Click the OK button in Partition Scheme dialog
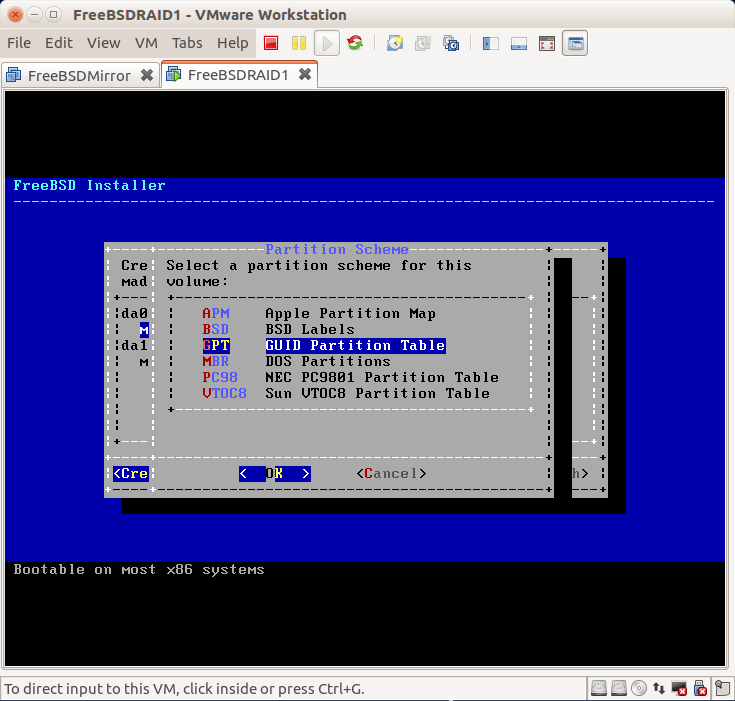This screenshot has width=735, height=701. [x=275, y=474]
